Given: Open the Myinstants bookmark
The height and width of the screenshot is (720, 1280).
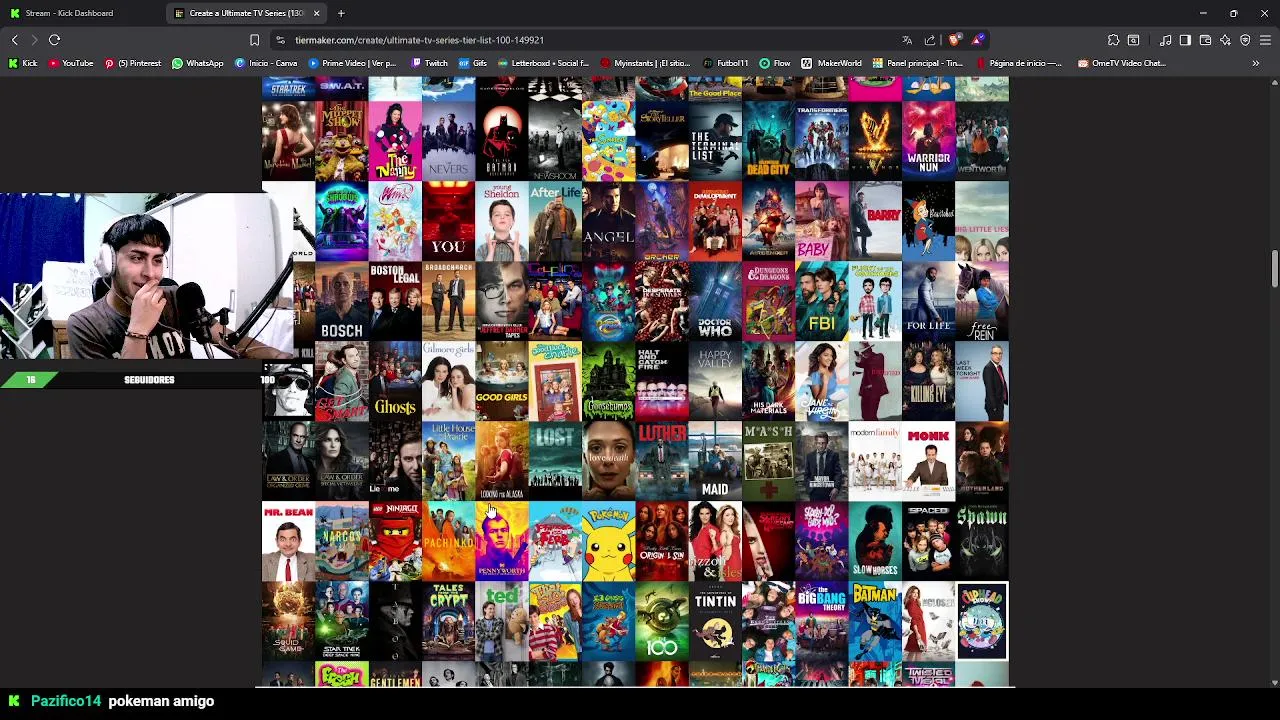Looking at the screenshot, I should tap(644, 63).
